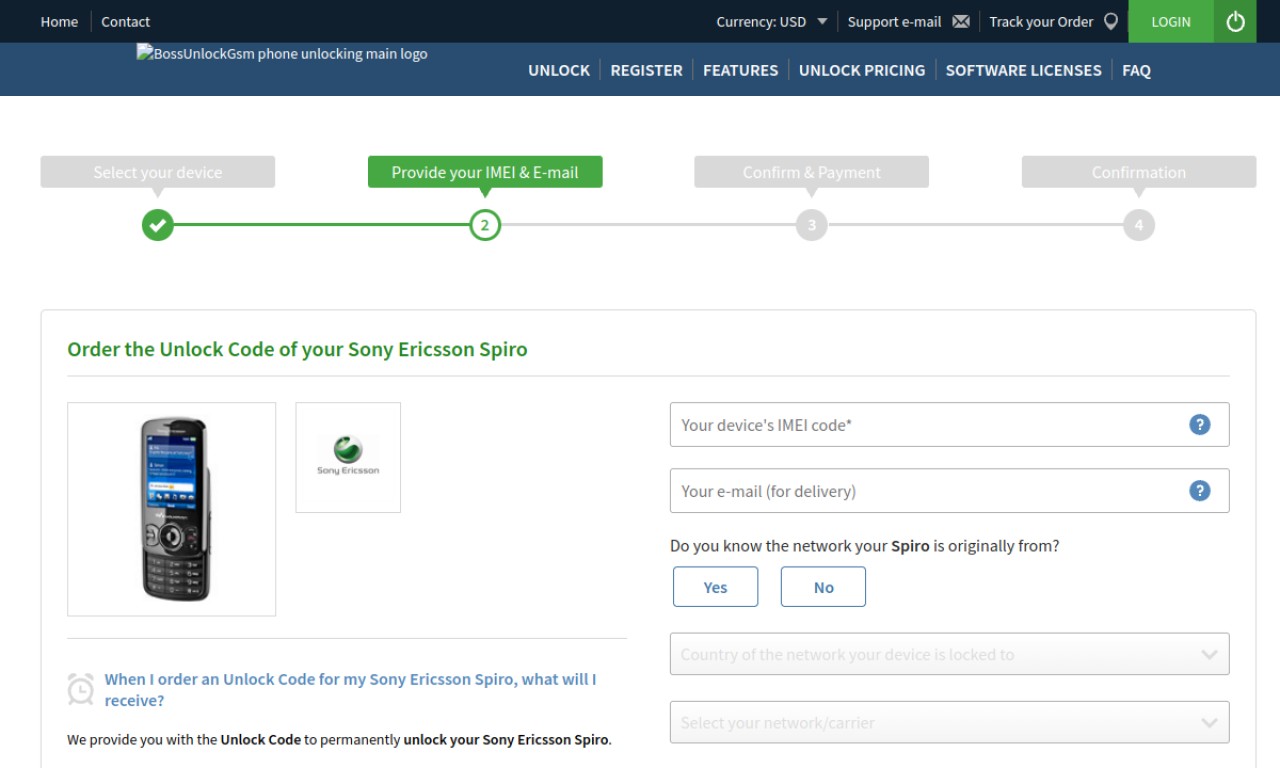Expand the Select your network/carrier dropdown

(x=949, y=722)
